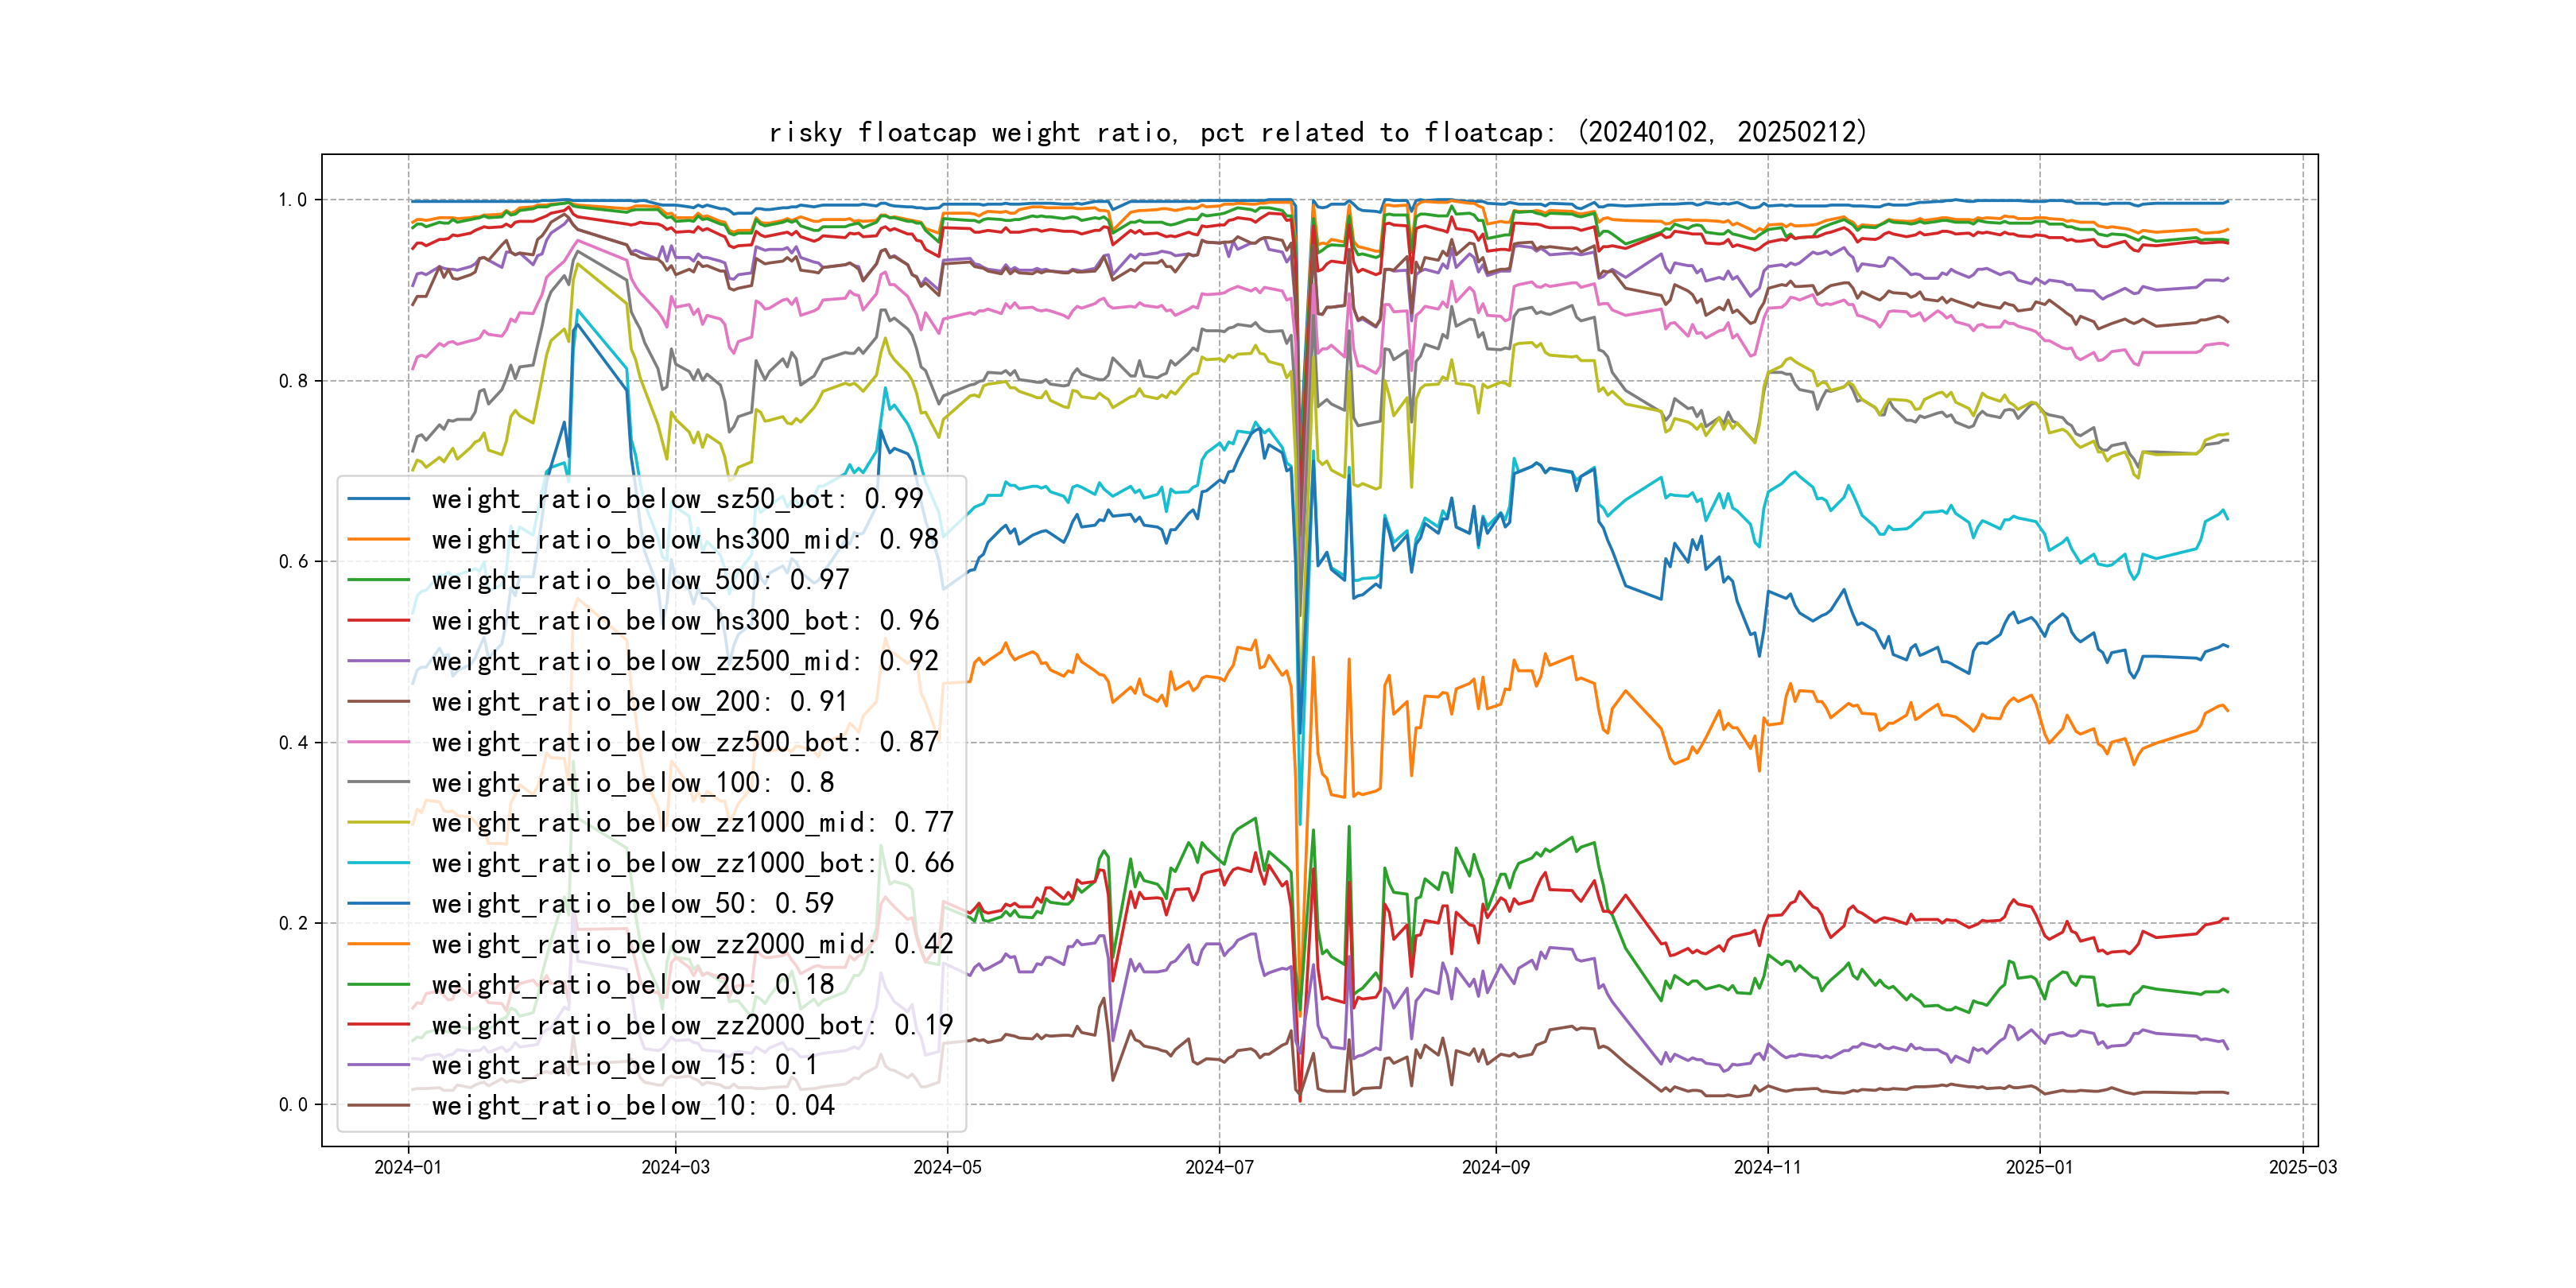The height and width of the screenshot is (1288, 2576).
Task: Click the purple swatch for zz500_mid
Action: [378, 661]
